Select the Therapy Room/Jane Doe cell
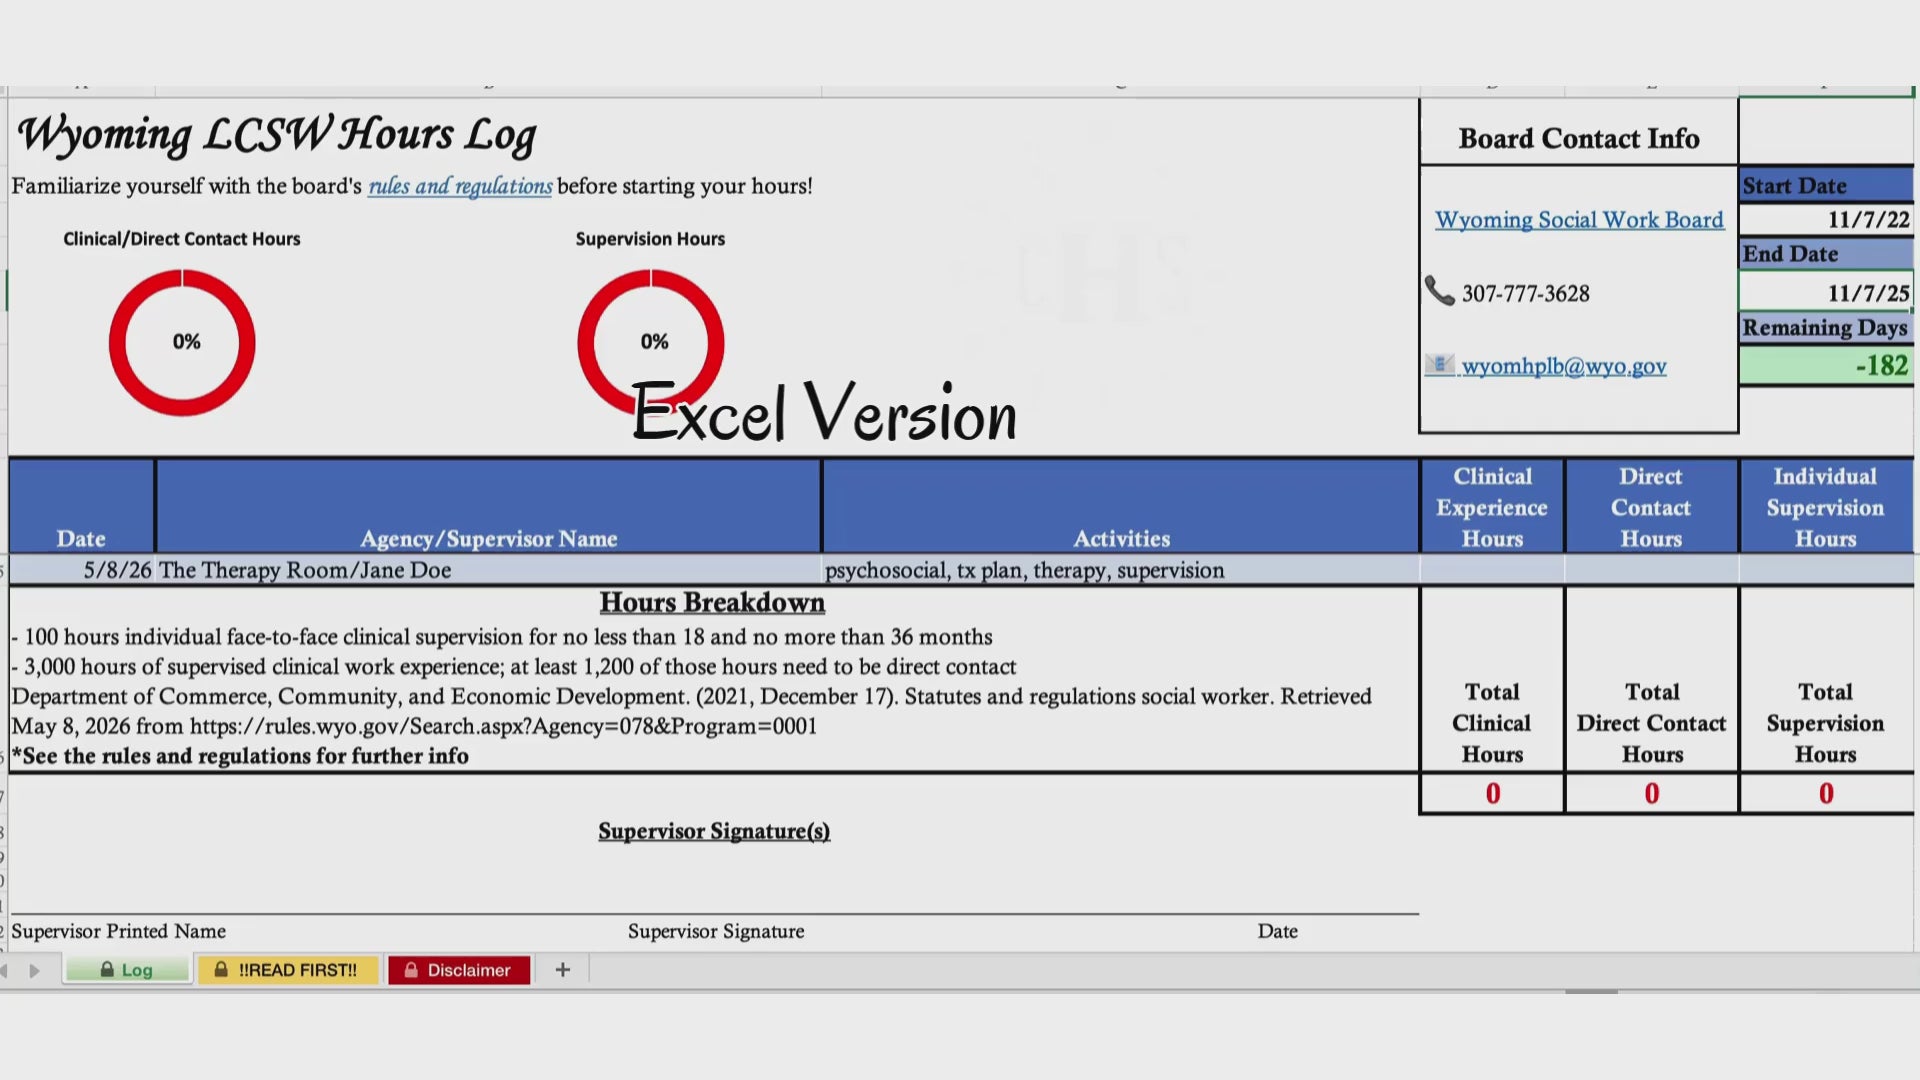Viewport: 1920px width, 1080px height. pos(488,570)
